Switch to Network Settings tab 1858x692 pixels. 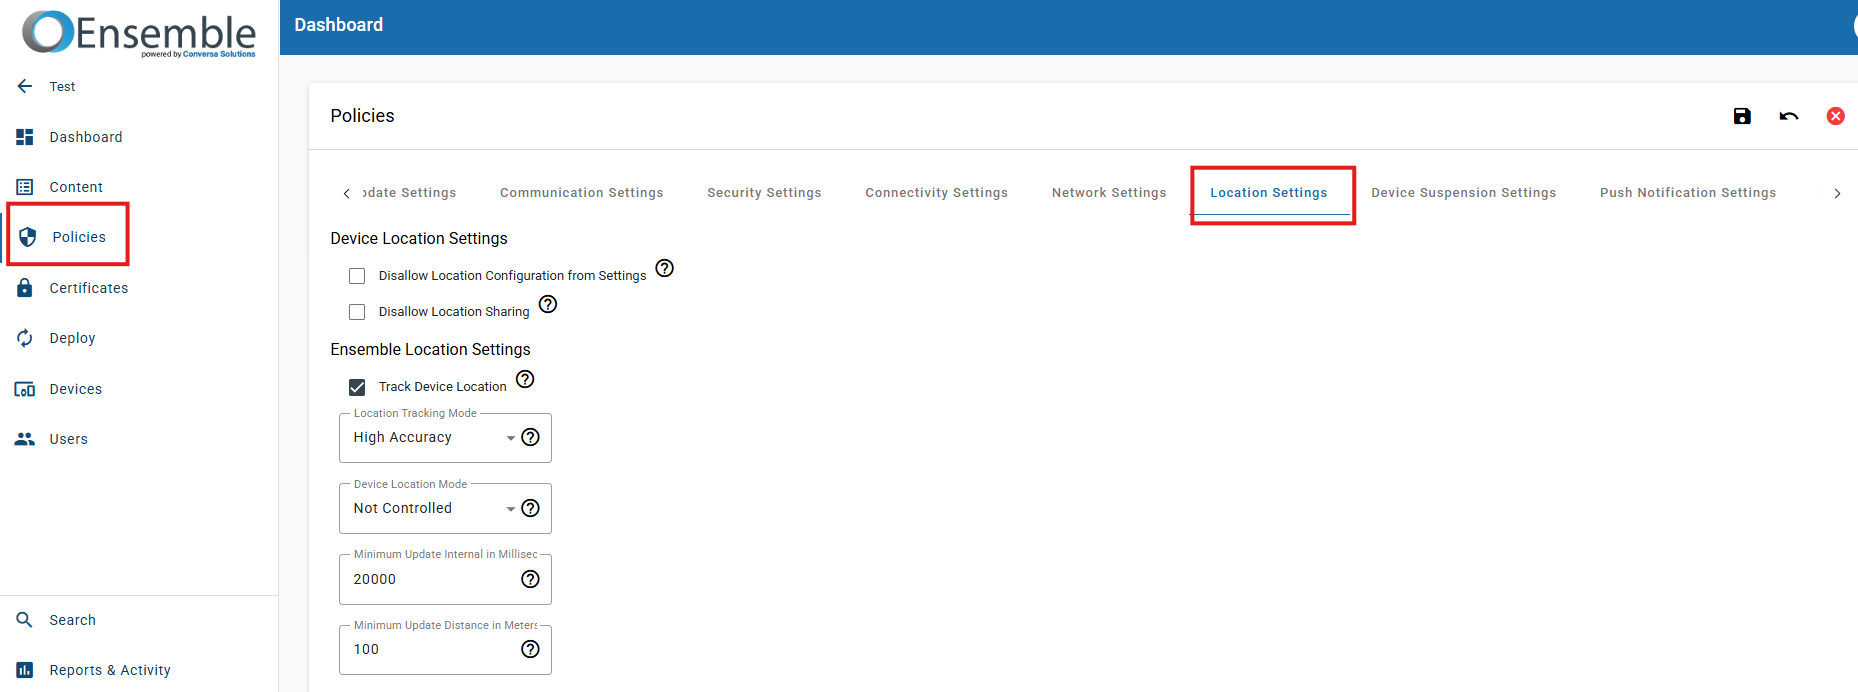pos(1109,193)
